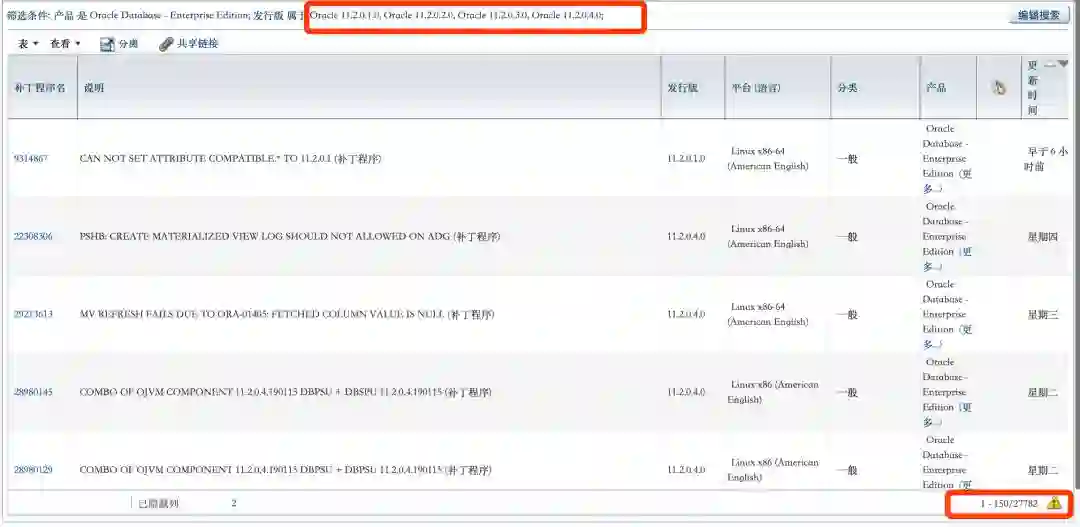Click release cell 11.2.0.1.0
The image size is (1080, 527).
686,158
